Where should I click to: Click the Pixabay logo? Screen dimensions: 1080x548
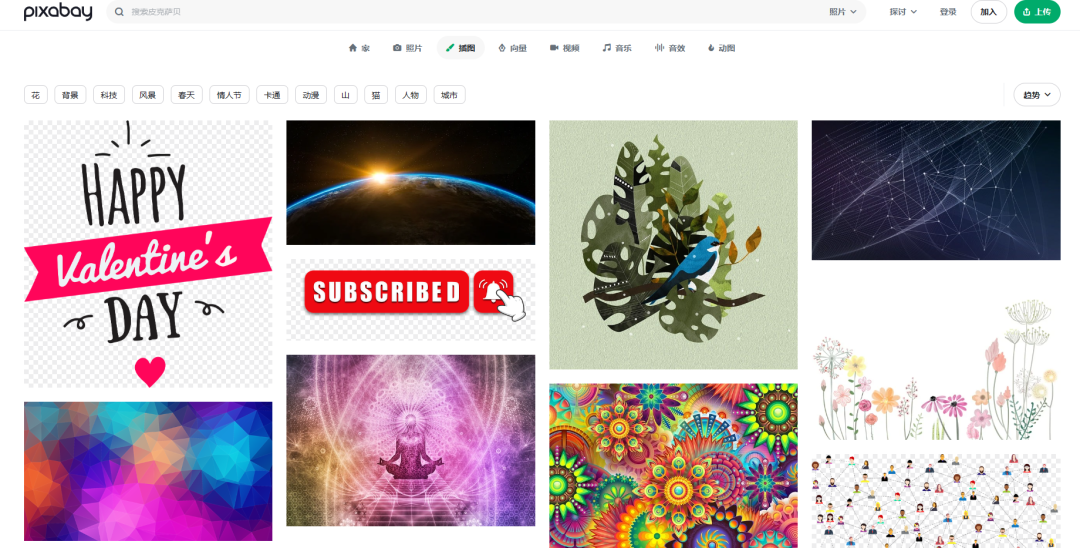click(x=58, y=12)
